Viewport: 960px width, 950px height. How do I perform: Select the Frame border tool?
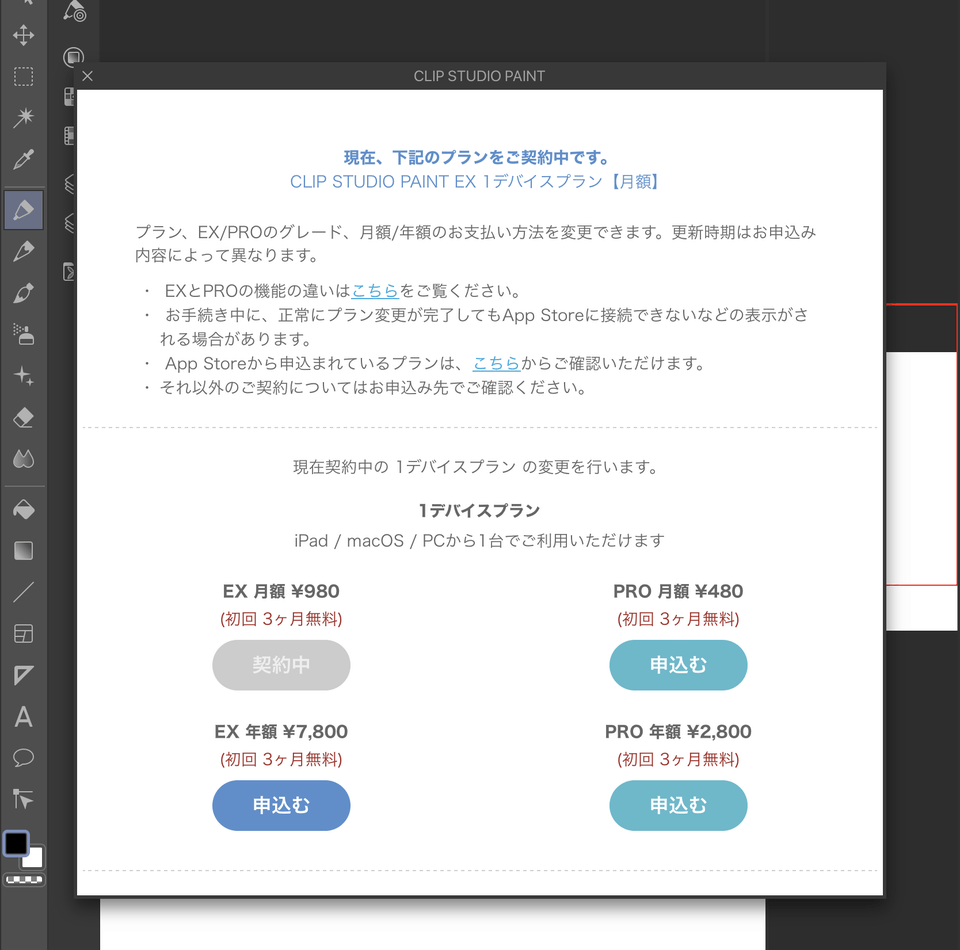click(x=23, y=634)
